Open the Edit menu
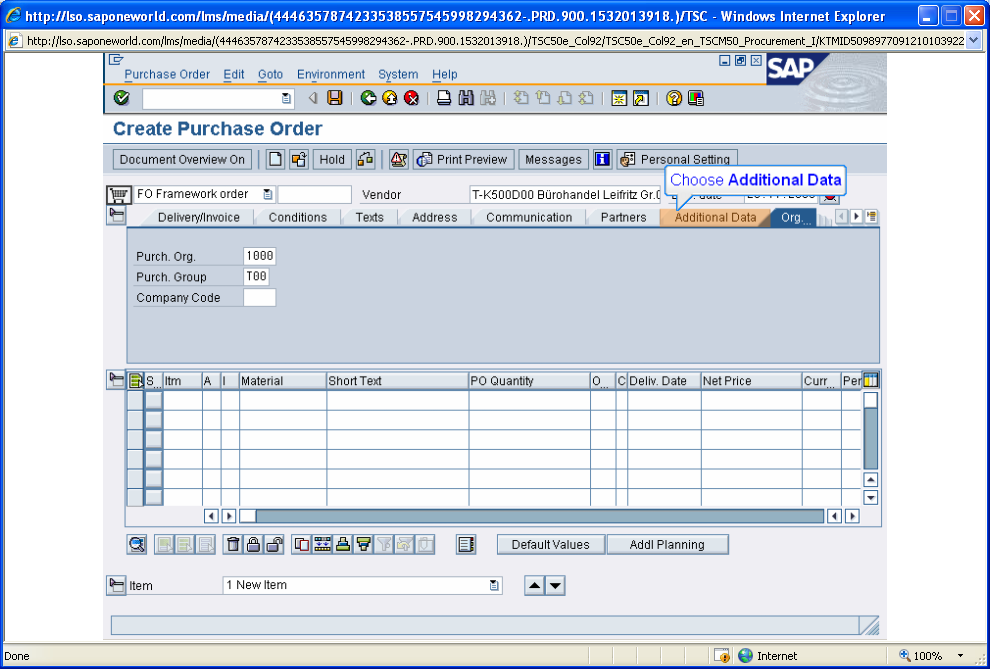The width and height of the screenshot is (990, 669). point(234,74)
